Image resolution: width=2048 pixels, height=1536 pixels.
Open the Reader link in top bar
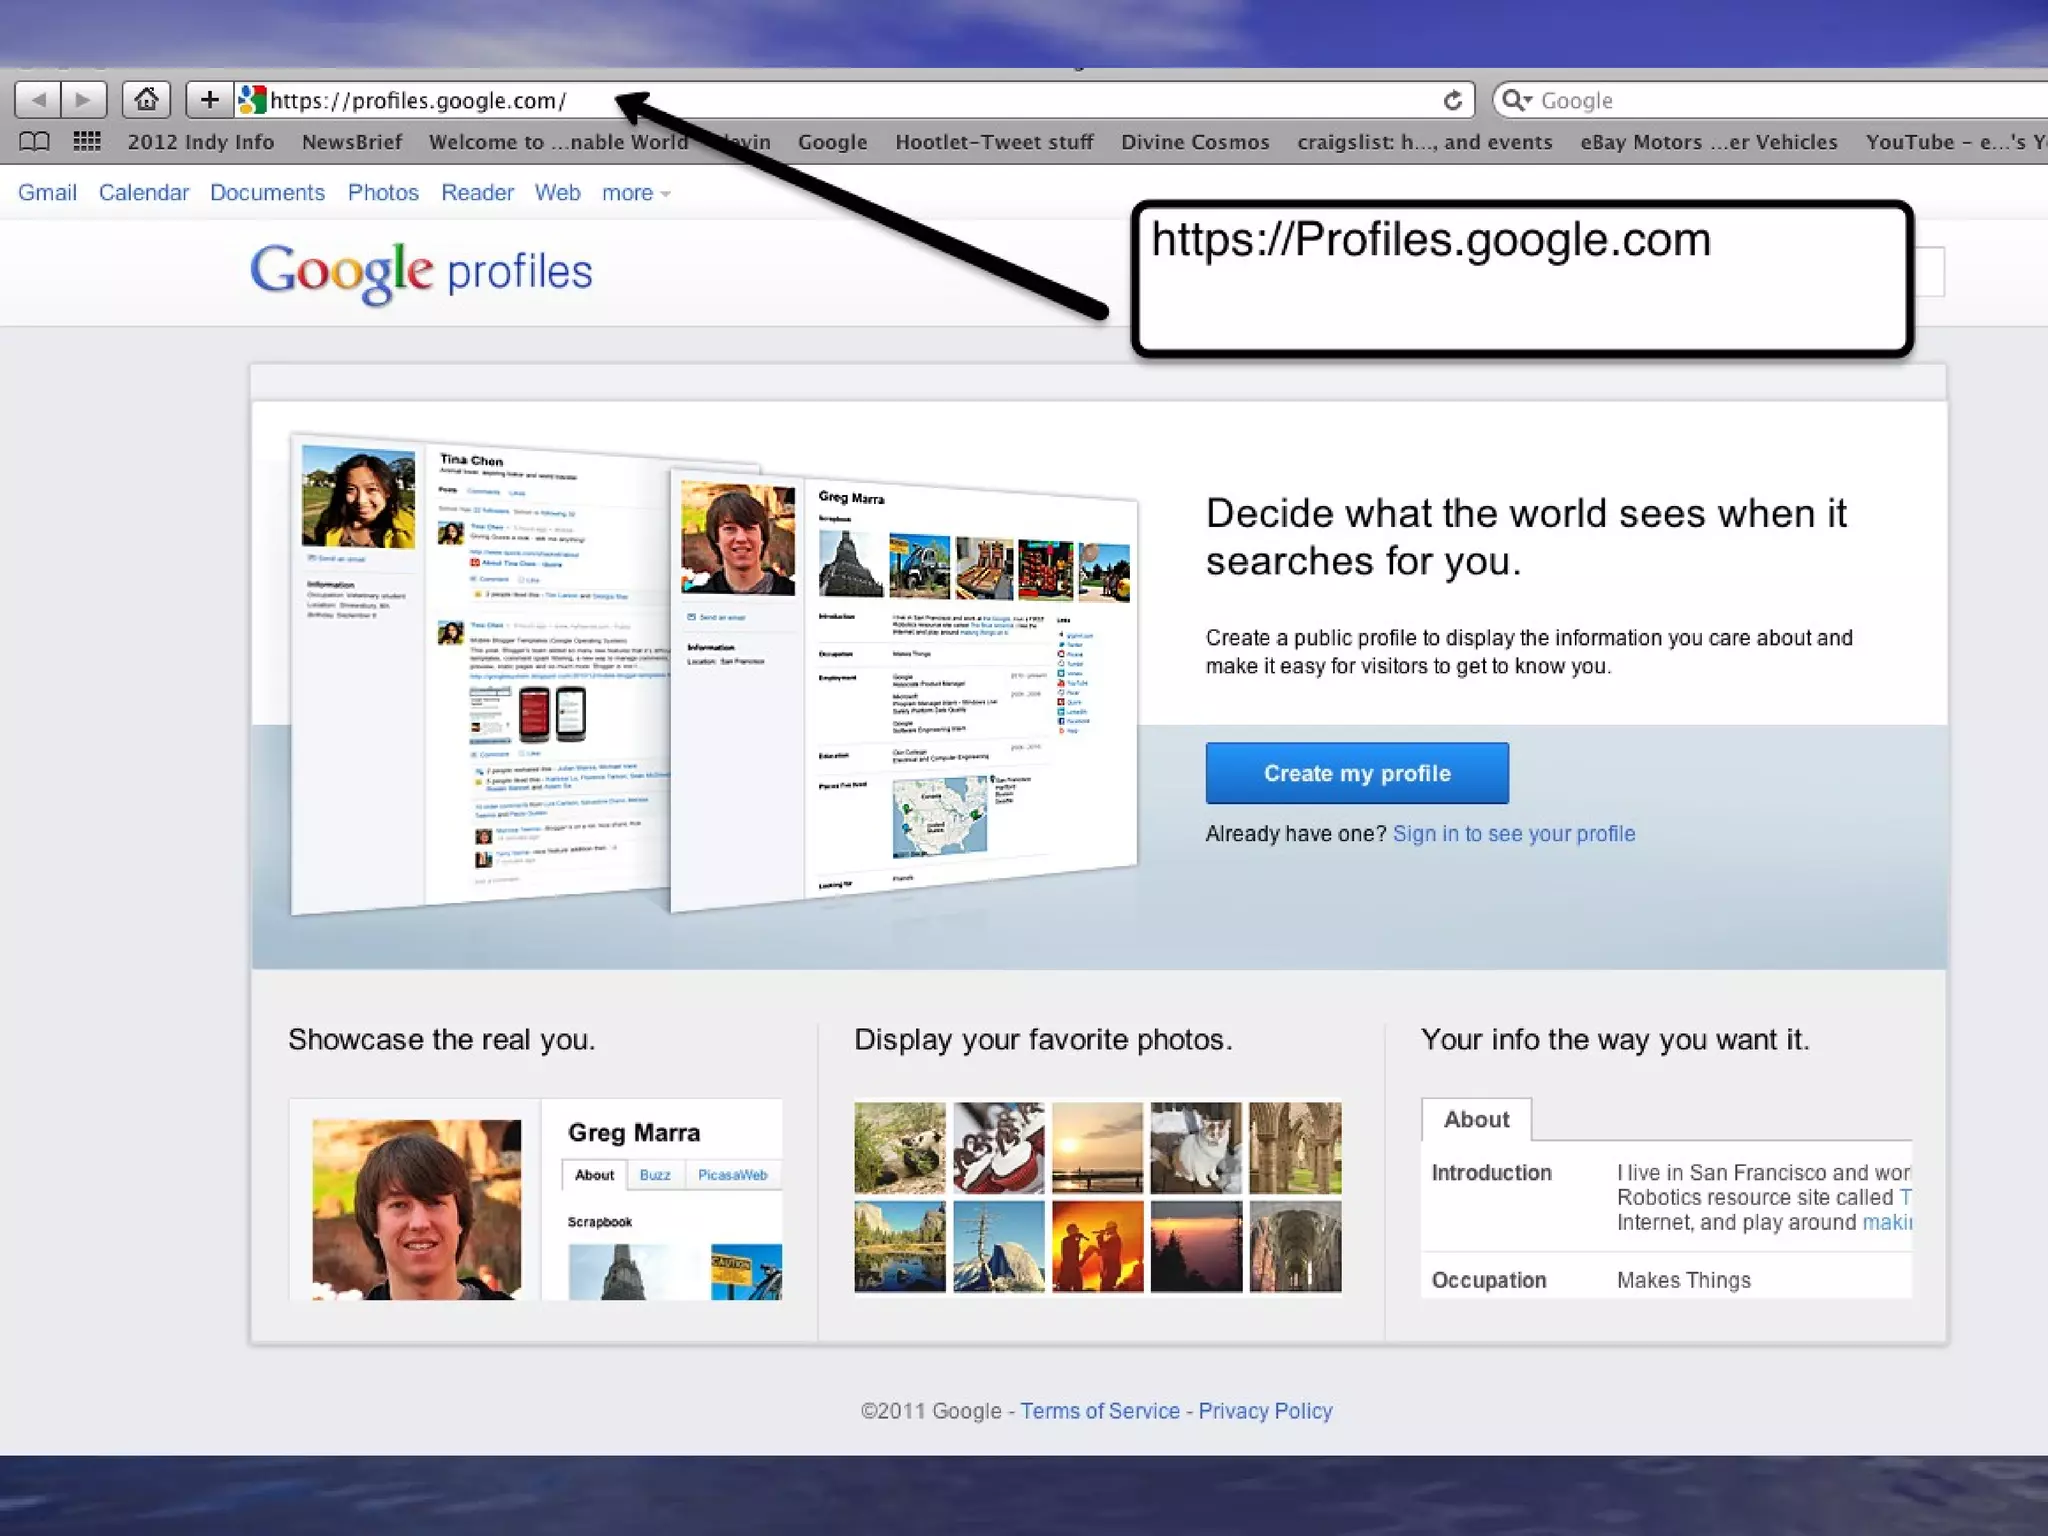[x=477, y=193]
